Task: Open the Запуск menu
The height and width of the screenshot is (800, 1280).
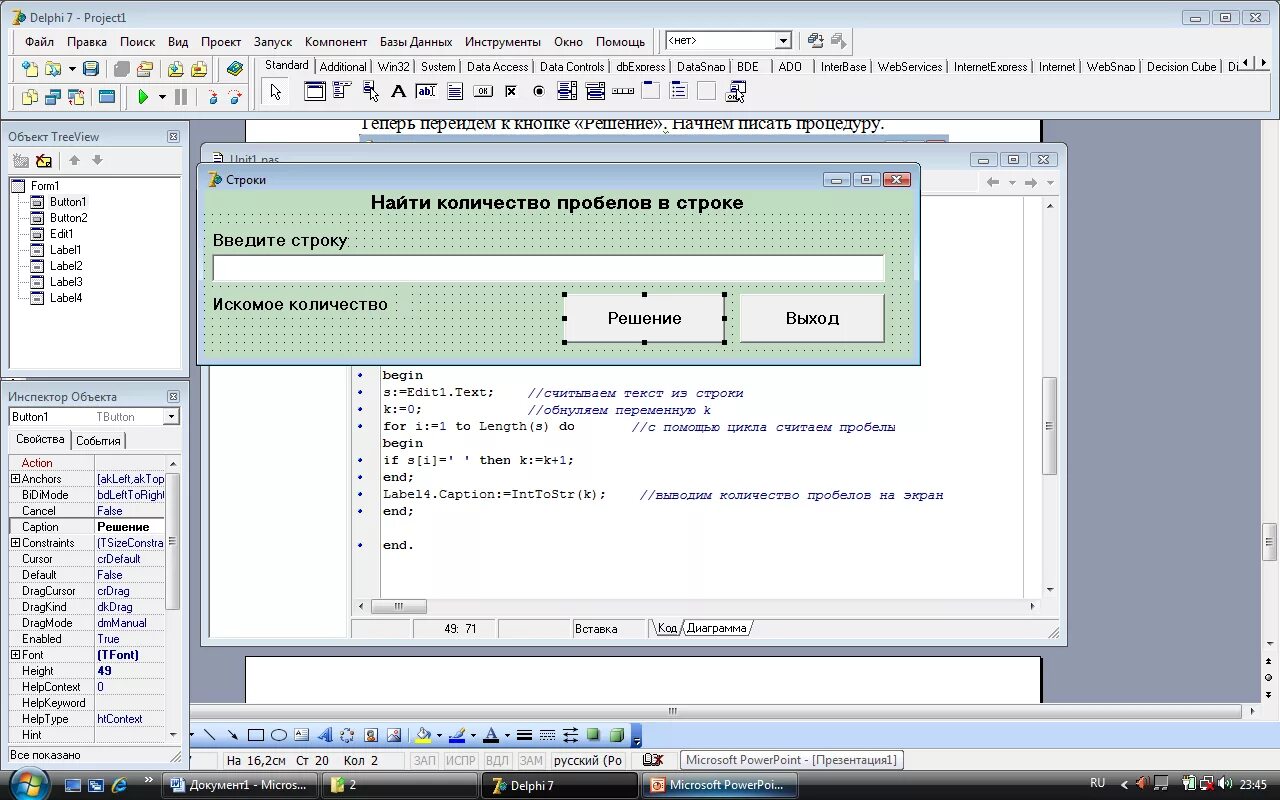Action: pyautogui.click(x=273, y=42)
